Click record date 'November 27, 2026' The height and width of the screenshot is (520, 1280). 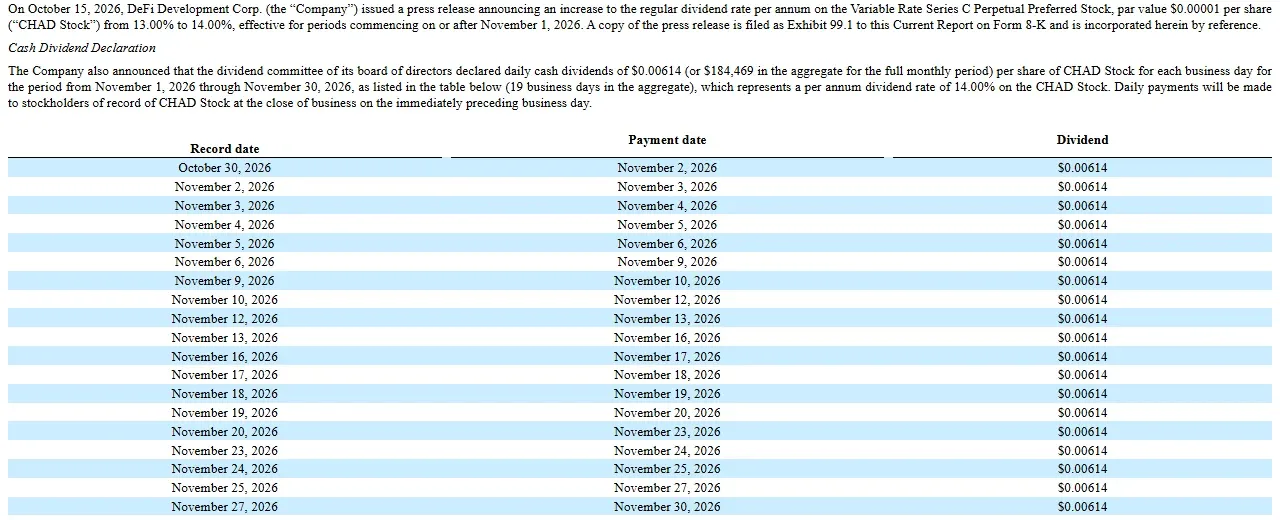[225, 507]
